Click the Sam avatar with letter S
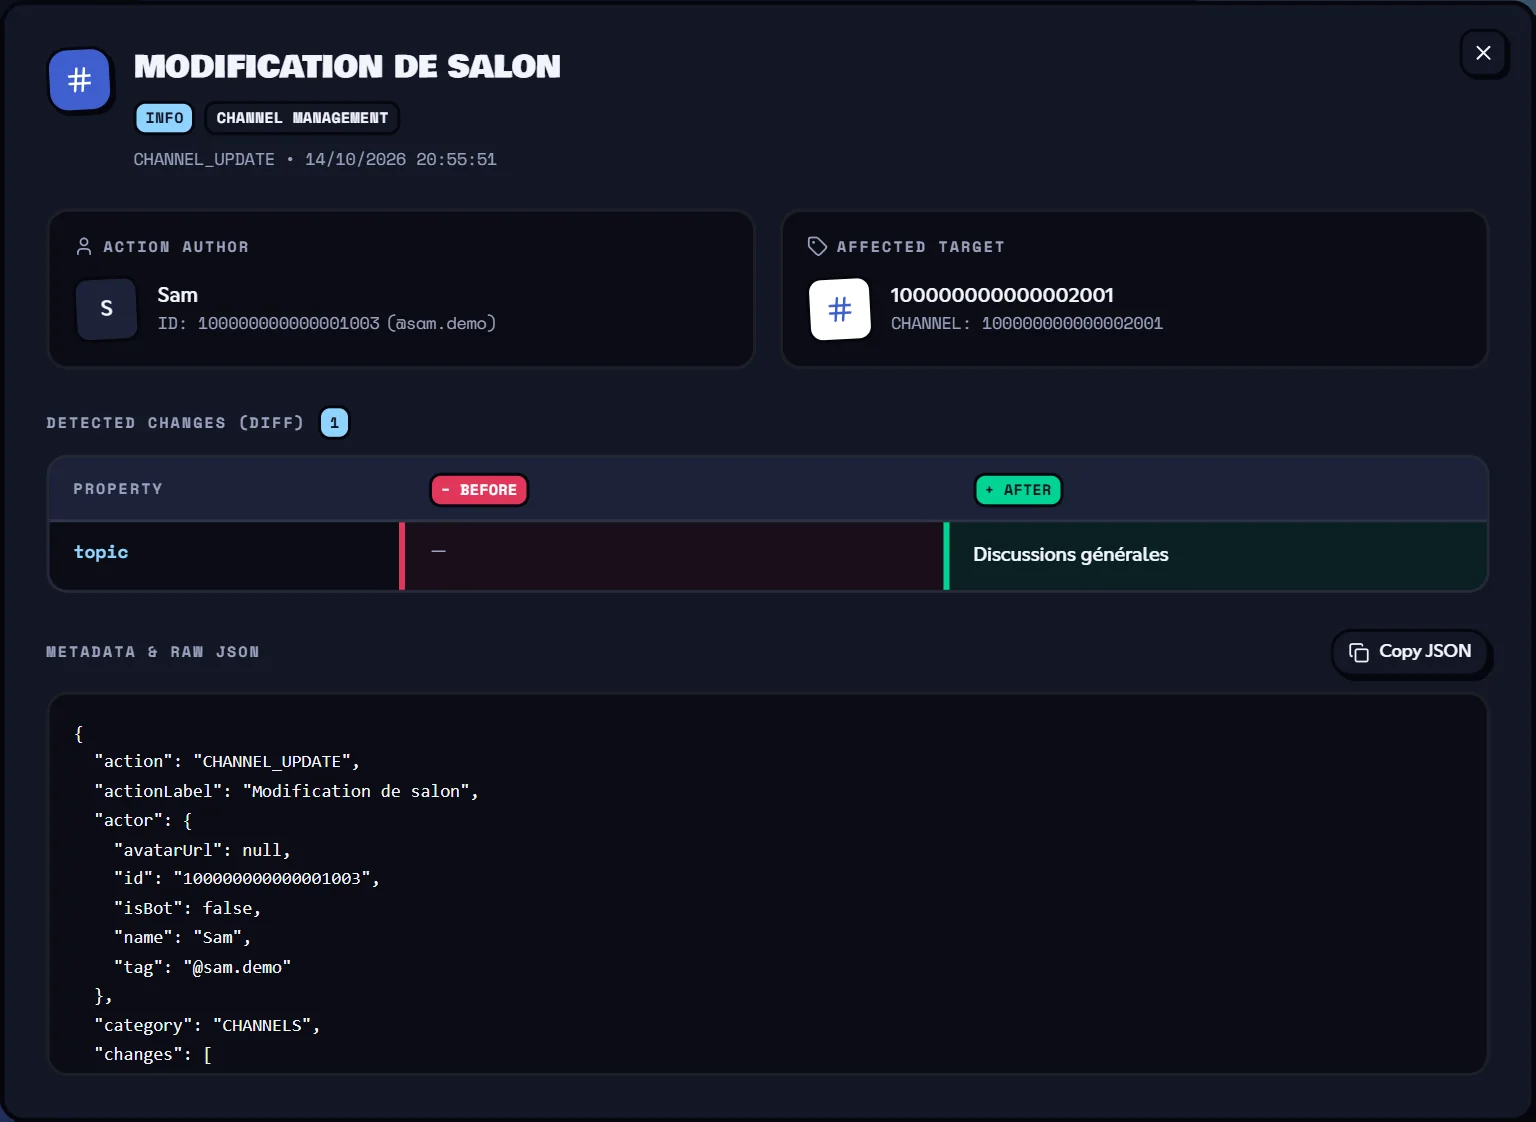Screen dimensions: 1536x1122 pos(106,309)
